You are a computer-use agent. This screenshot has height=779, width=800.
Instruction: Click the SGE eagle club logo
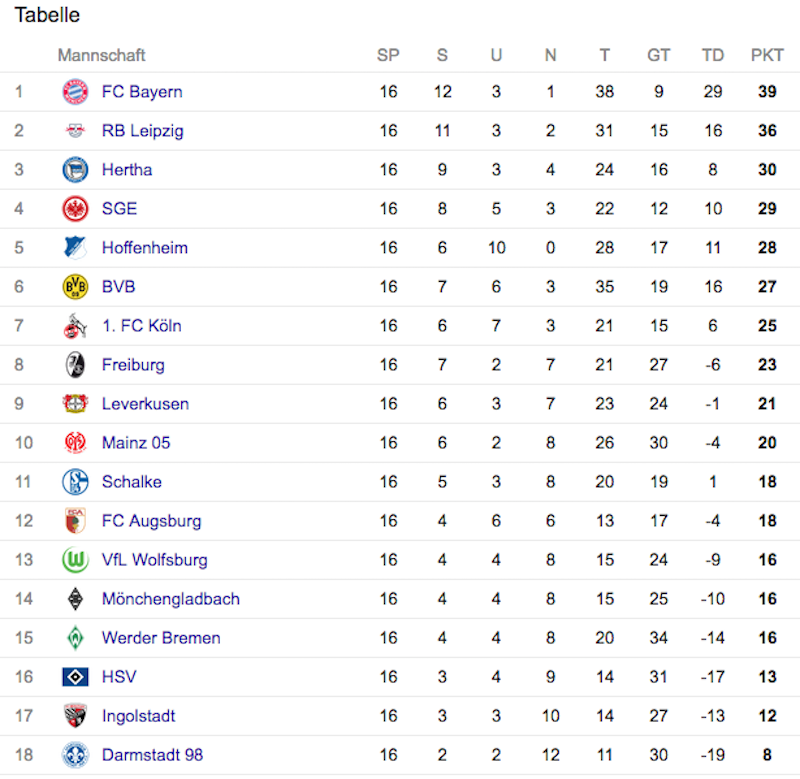click(x=75, y=209)
